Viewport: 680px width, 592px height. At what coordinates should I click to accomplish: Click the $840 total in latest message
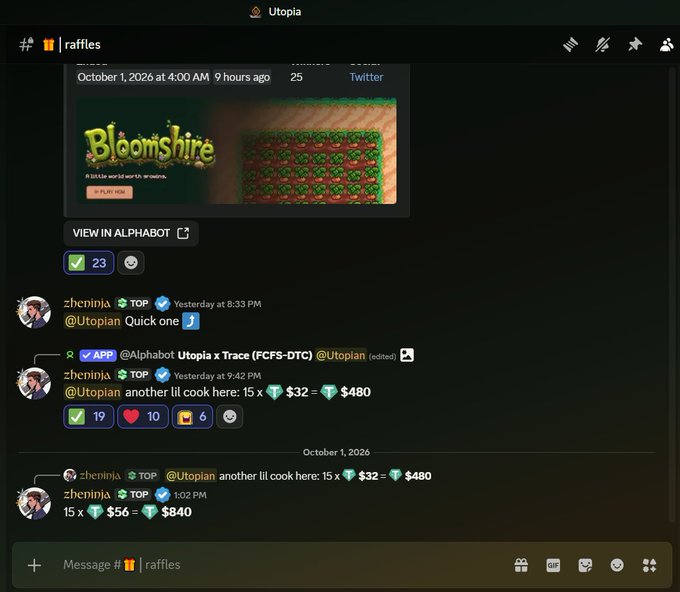coord(177,512)
